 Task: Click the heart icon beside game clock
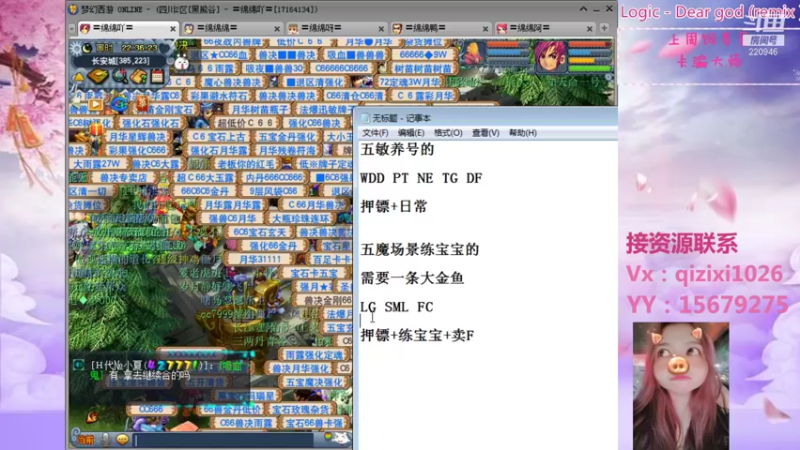click(x=165, y=48)
